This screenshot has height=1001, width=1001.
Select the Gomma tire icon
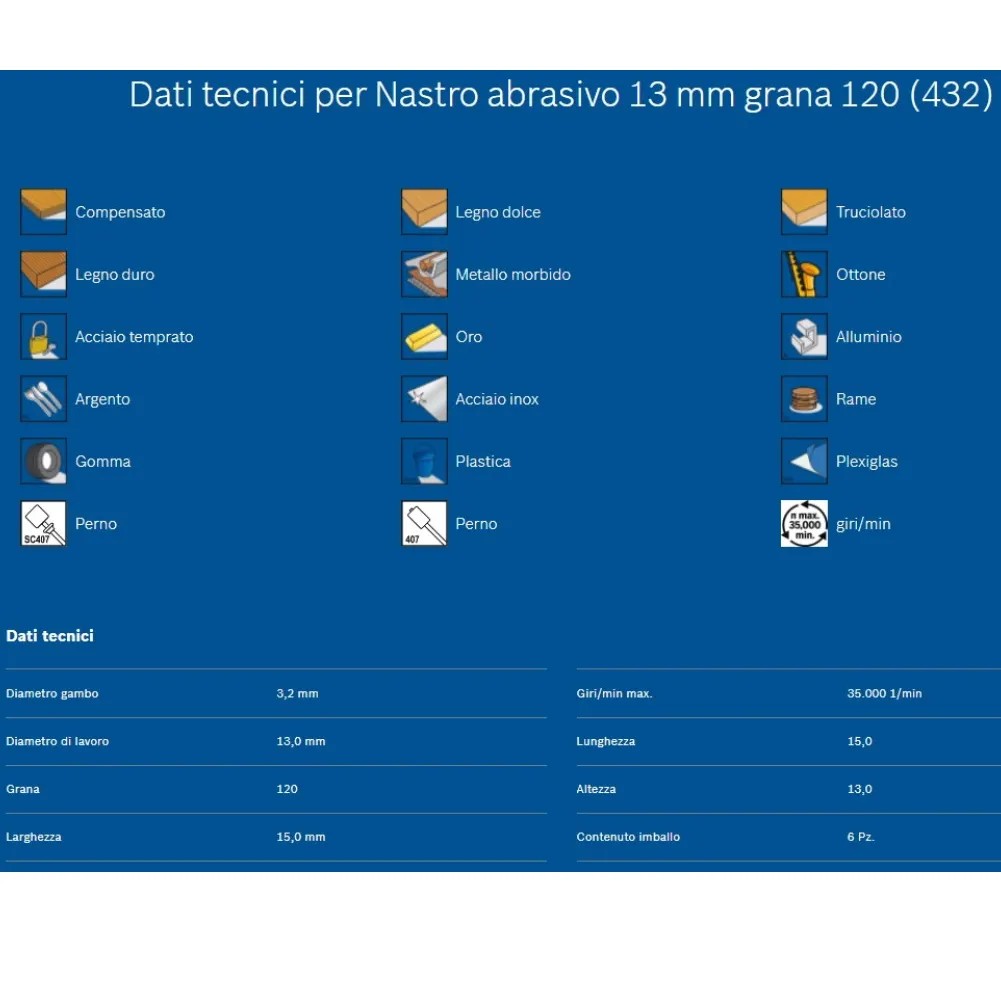(x=43, y=461)
